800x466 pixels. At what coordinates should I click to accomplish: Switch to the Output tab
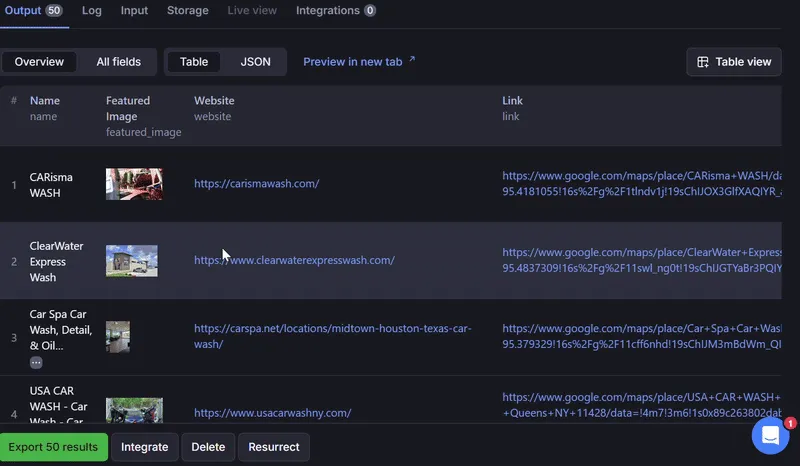pyautogui.click(x=34, y=11)
